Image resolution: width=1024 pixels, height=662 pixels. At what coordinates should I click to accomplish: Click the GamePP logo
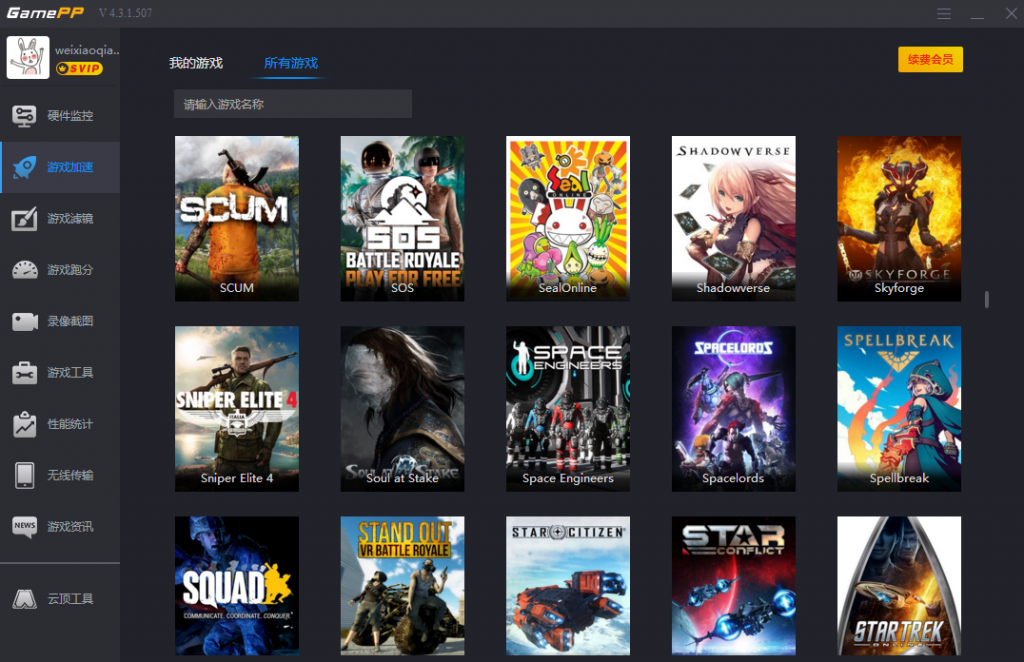(x=45, y=13)
